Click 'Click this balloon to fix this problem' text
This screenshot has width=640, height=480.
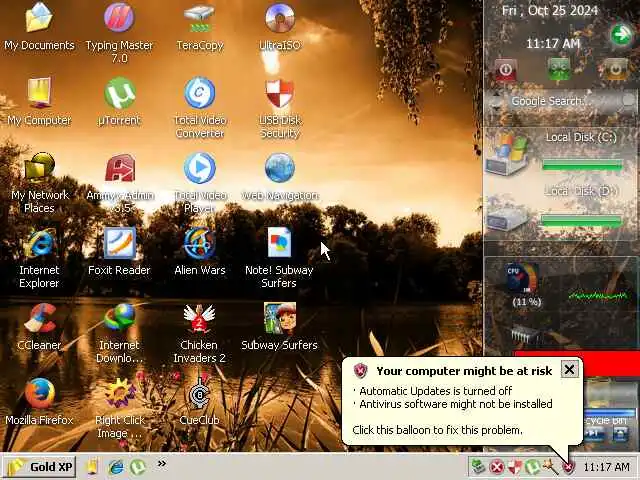click(437, 430)
